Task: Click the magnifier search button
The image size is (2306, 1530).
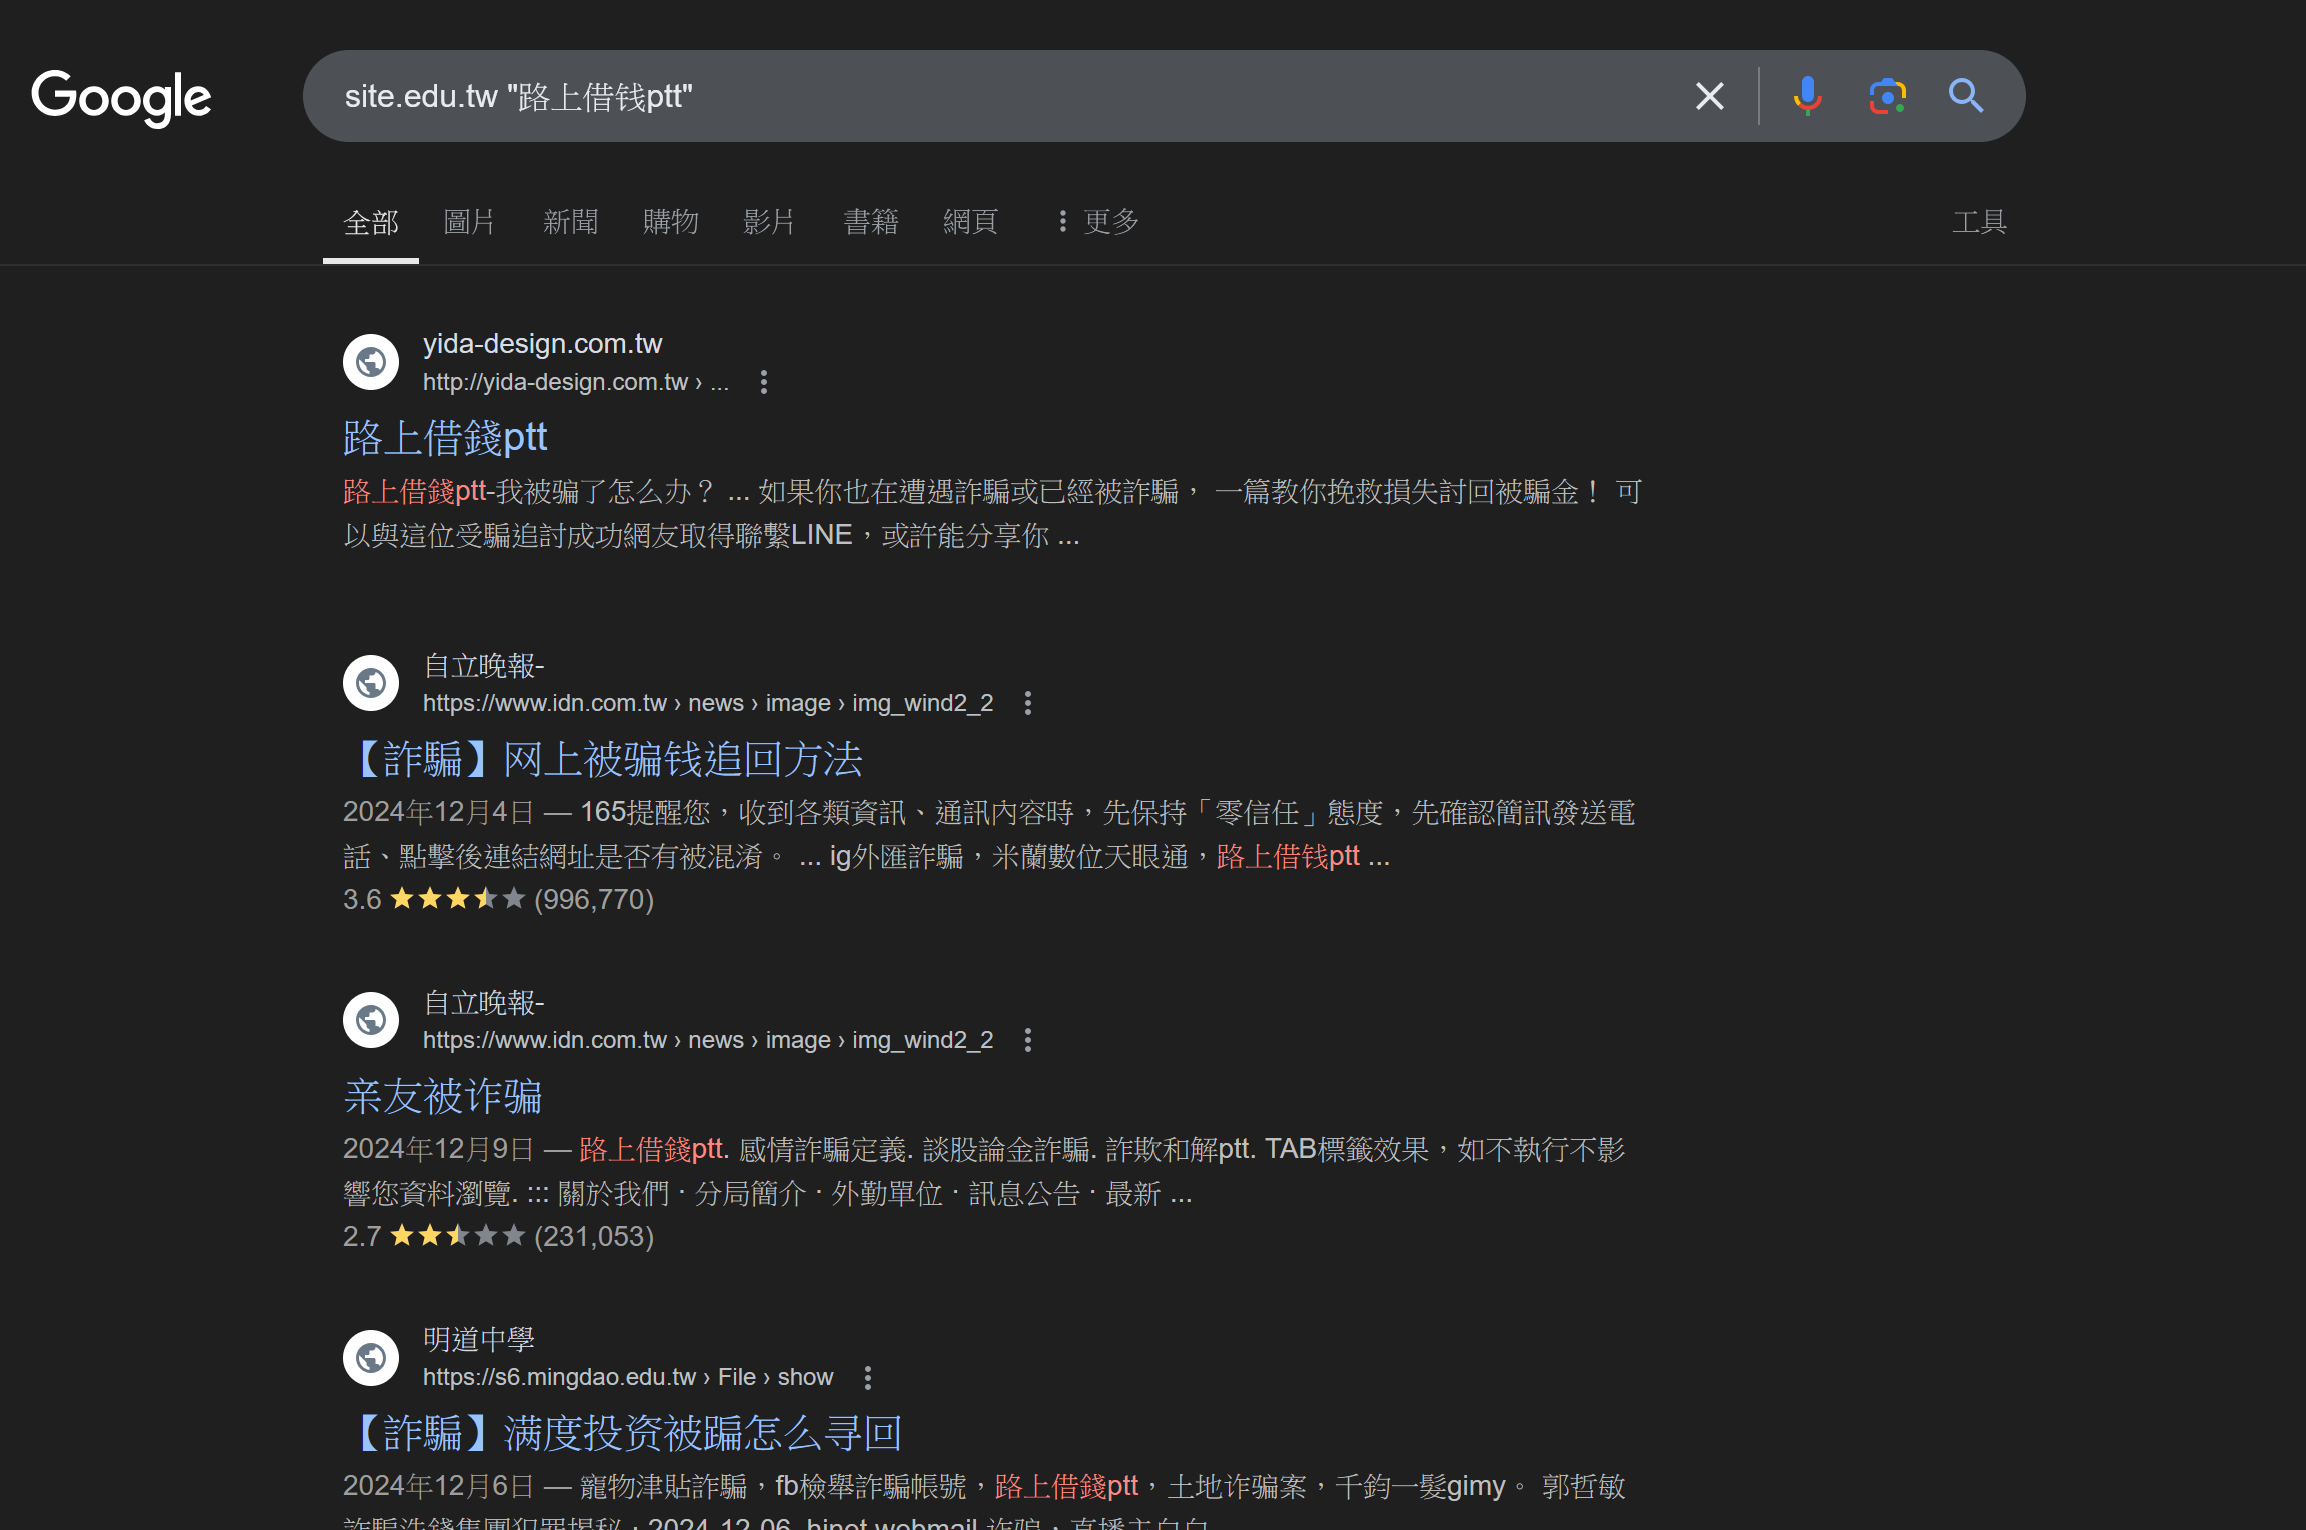Action: (1966, 96)
